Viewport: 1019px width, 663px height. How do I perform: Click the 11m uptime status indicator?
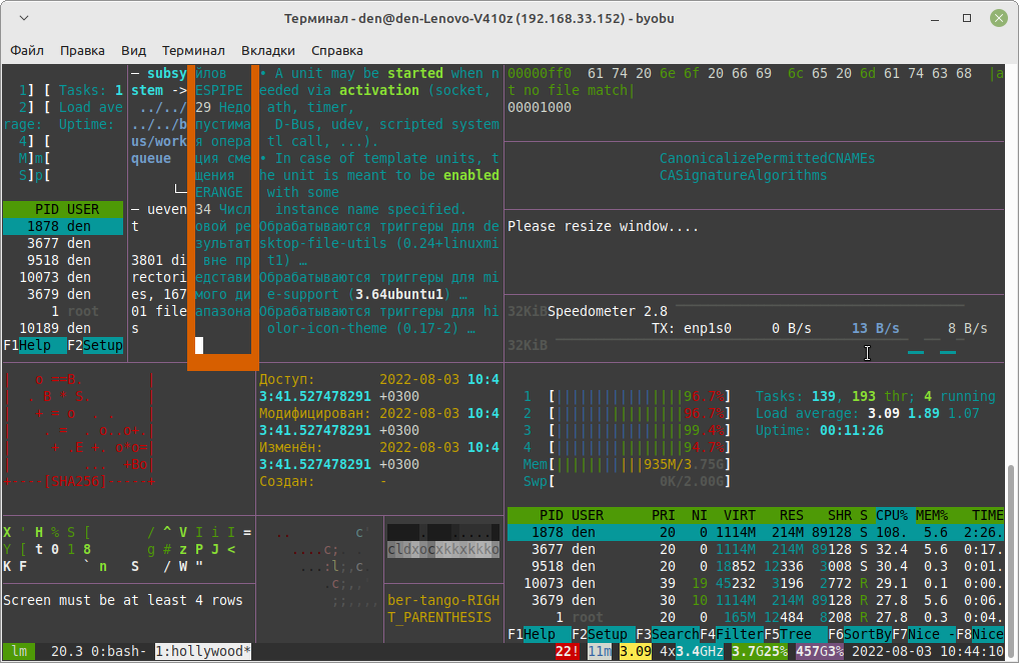[599, 651]
